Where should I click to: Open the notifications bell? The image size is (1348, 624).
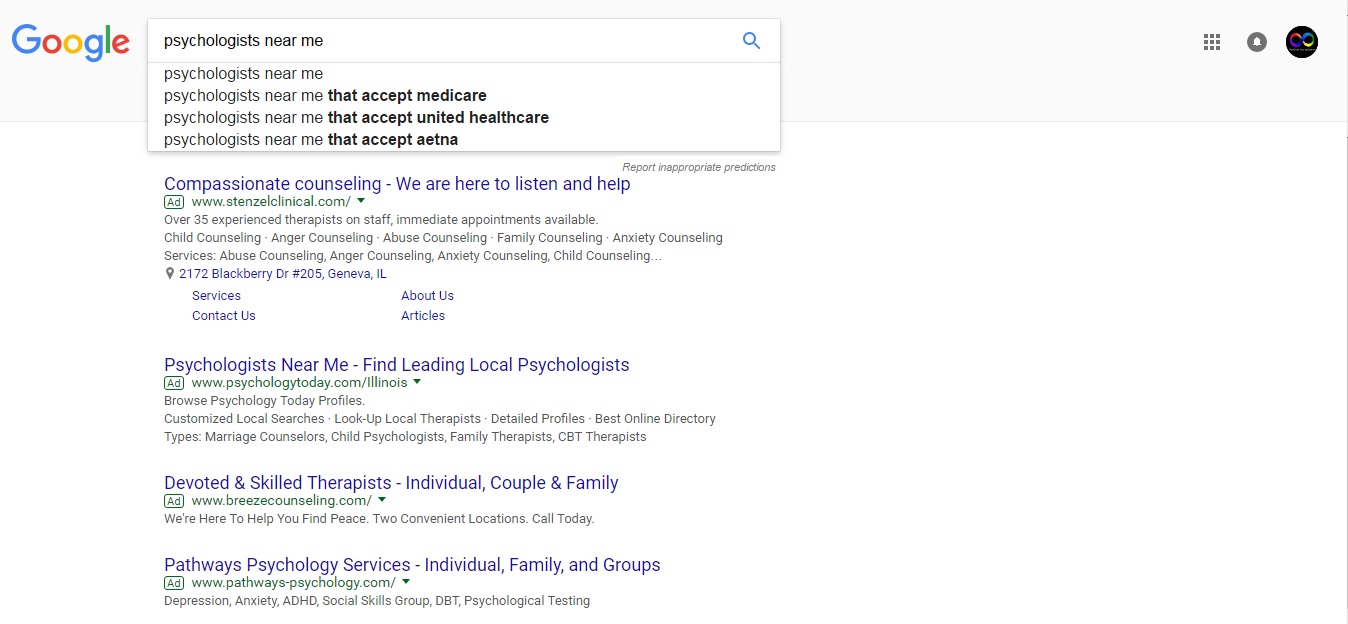pyautogui.click(x=1257, y=42)
